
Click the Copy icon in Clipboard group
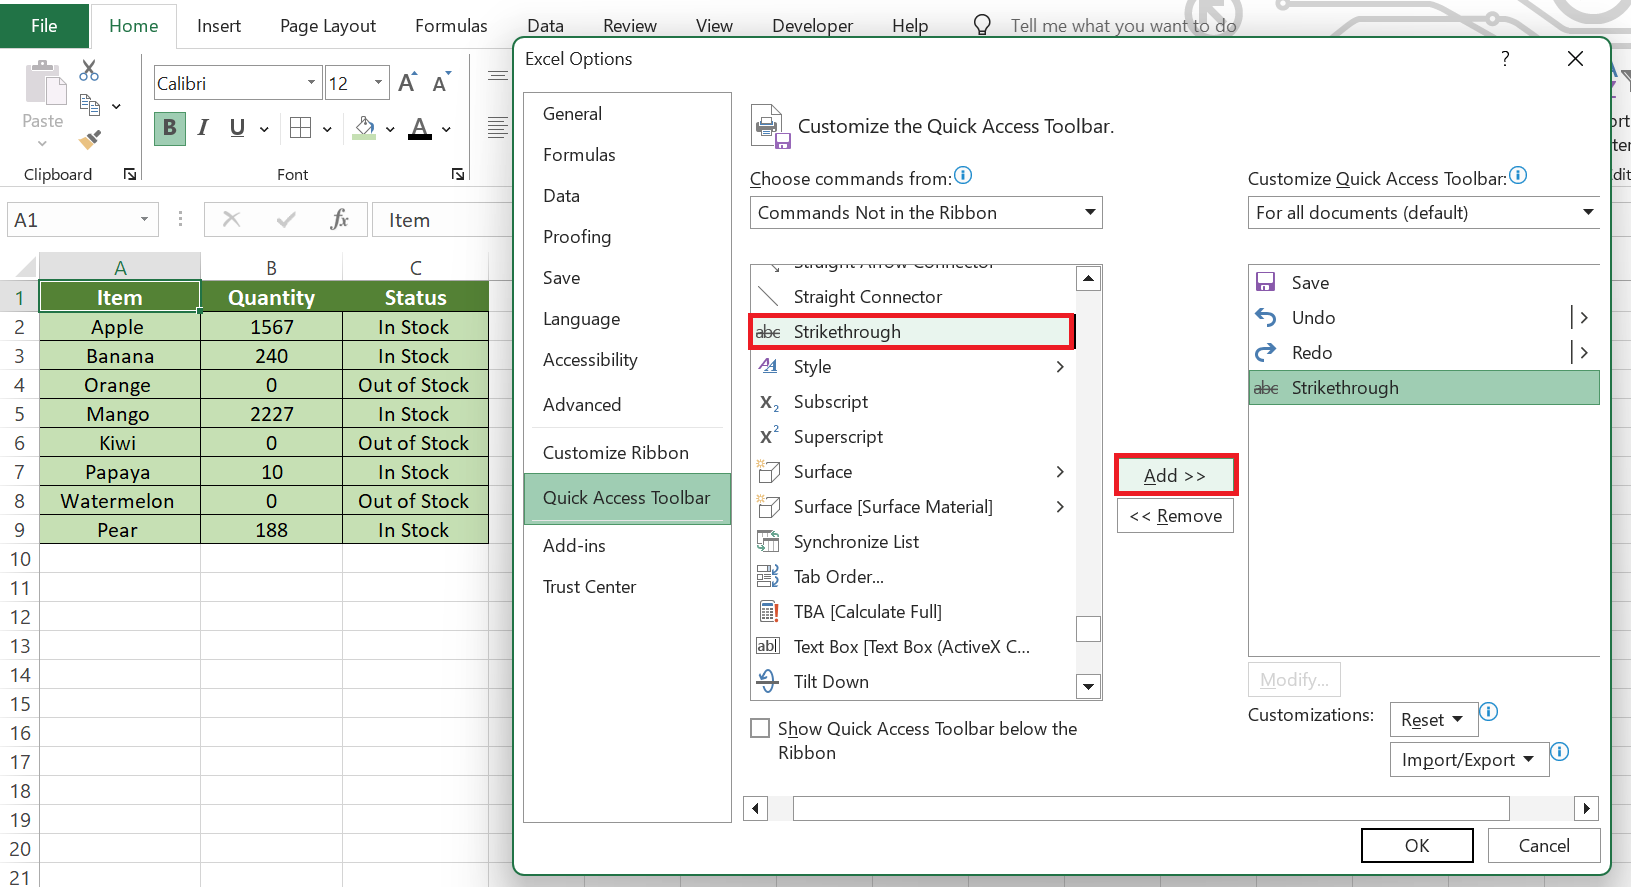[90, 105]
